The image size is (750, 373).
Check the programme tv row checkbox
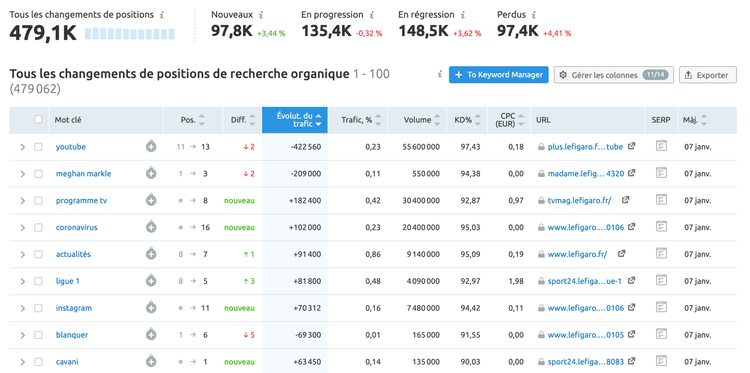(38, 200)
